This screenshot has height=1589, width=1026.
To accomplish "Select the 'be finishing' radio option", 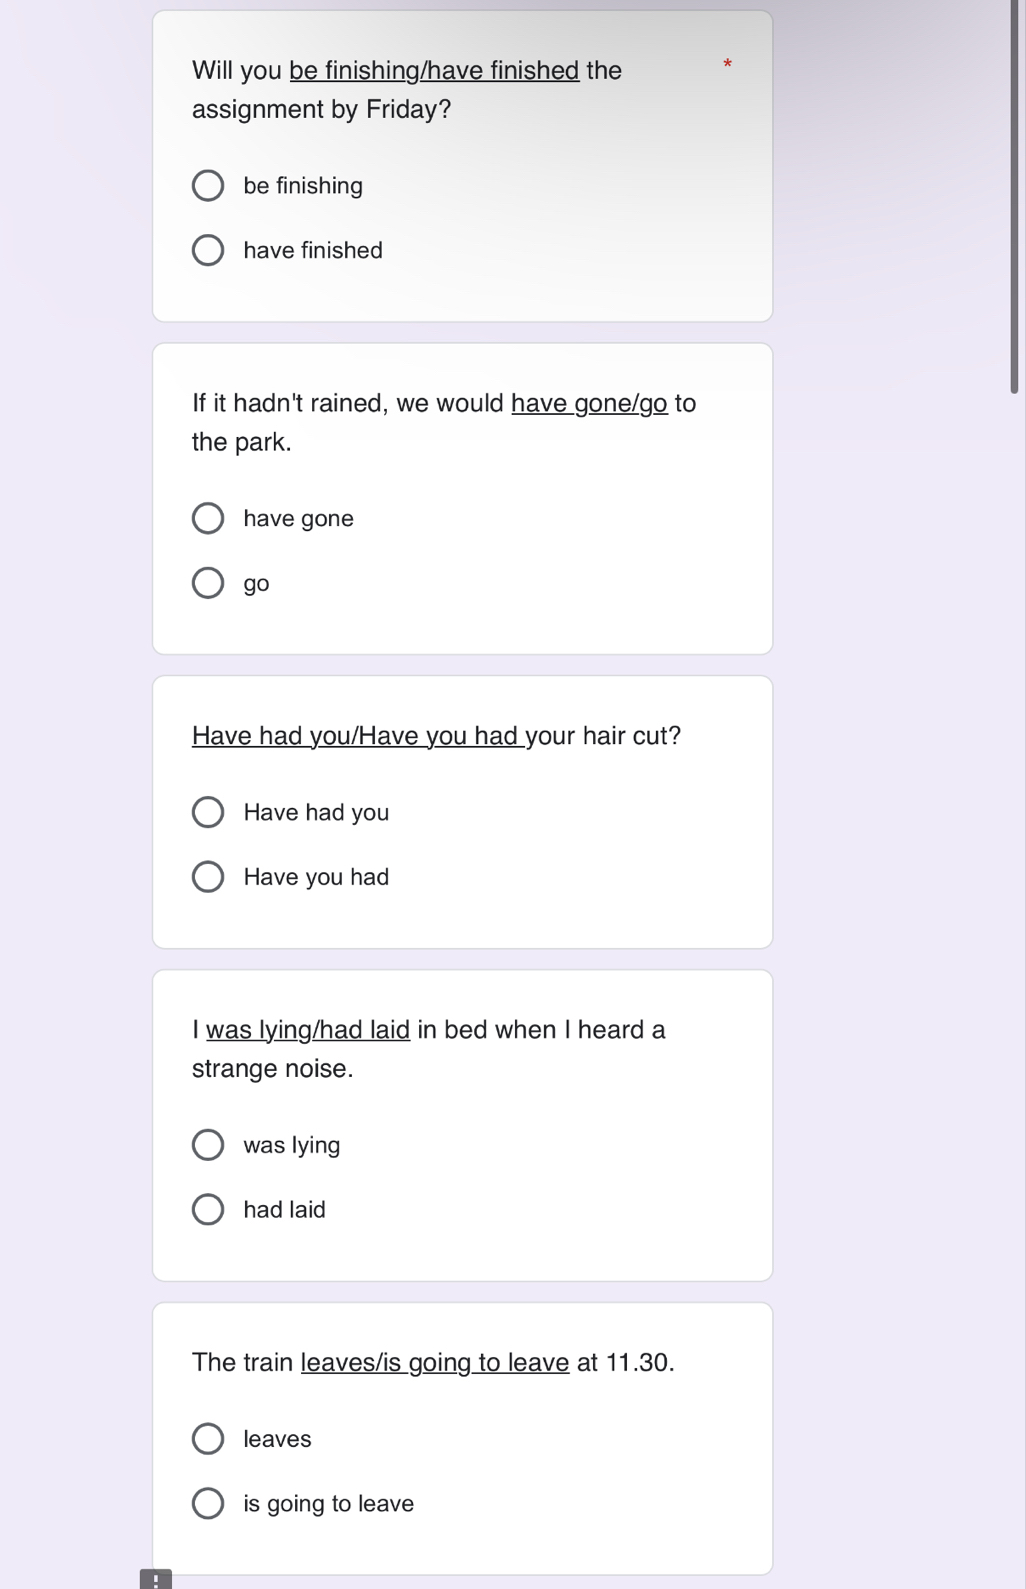I will click(208, 186).
